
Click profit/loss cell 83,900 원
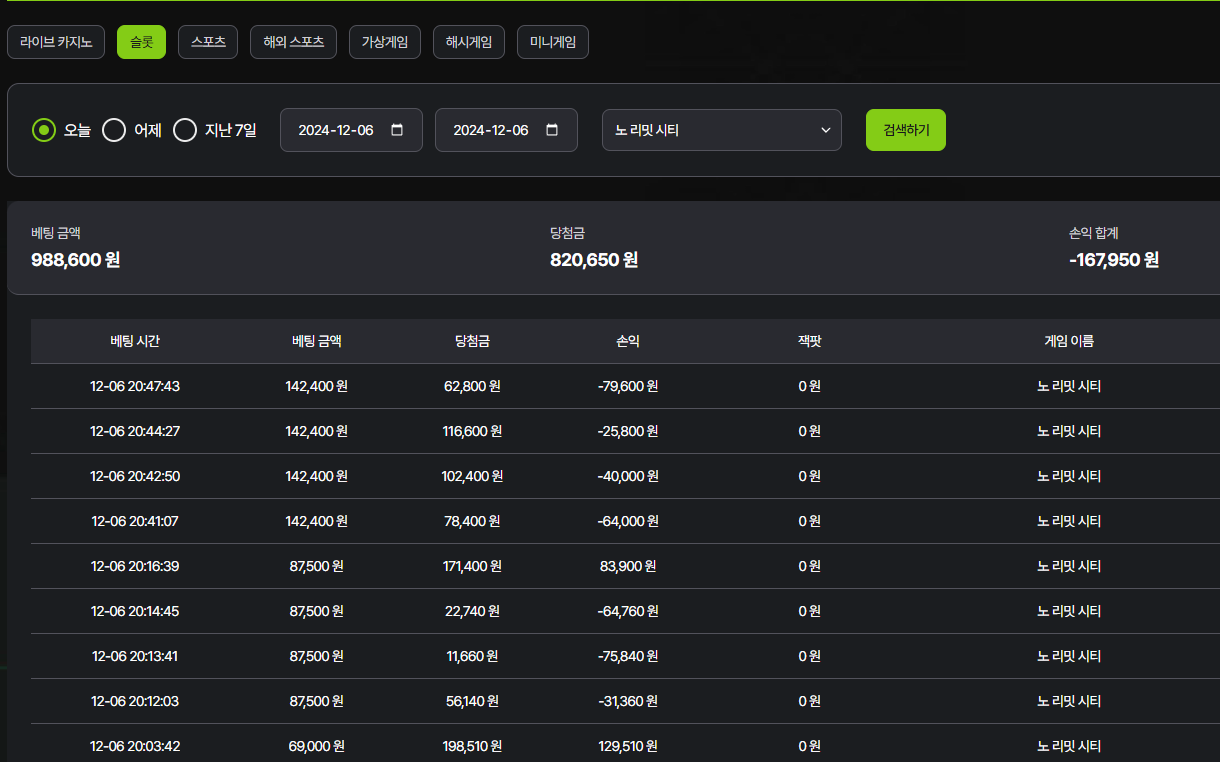click(628, 566)
